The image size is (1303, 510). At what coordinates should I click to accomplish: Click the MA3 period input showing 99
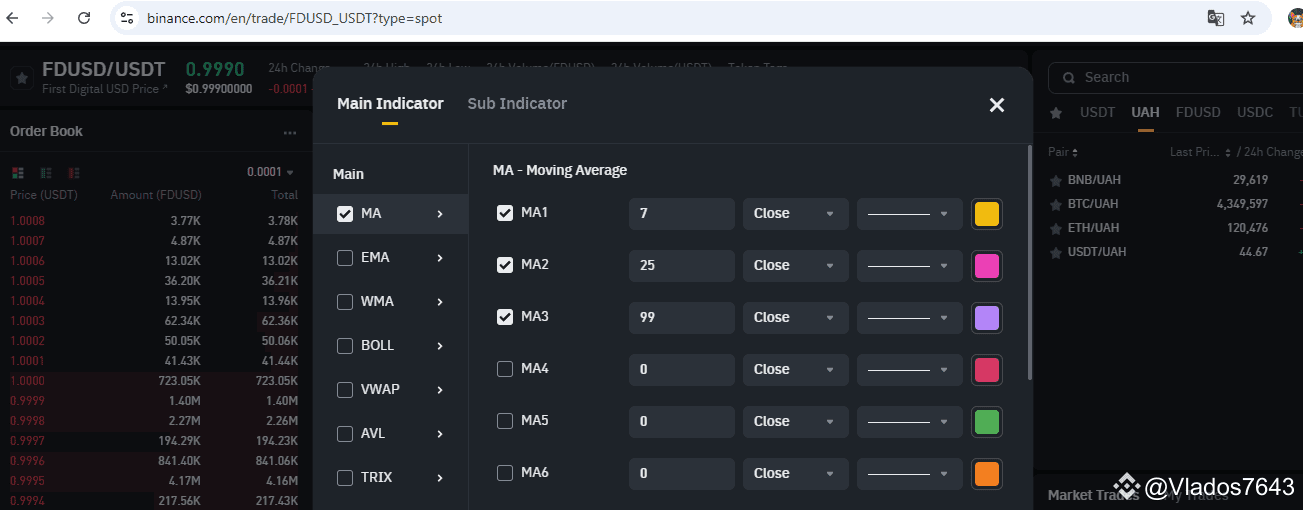click(x=681, y=318)
